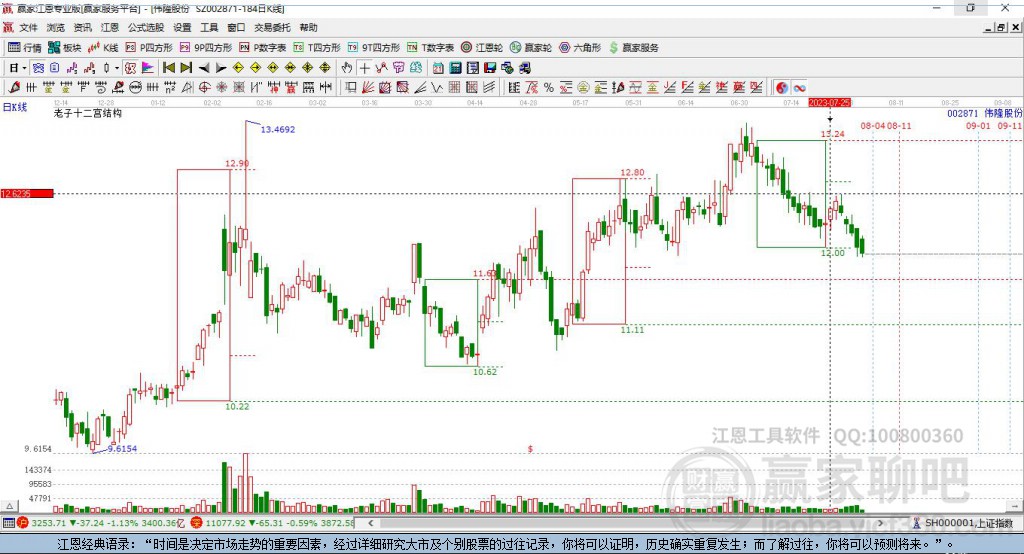
Task: Open the 文件 menu
Action: point(29,27)
